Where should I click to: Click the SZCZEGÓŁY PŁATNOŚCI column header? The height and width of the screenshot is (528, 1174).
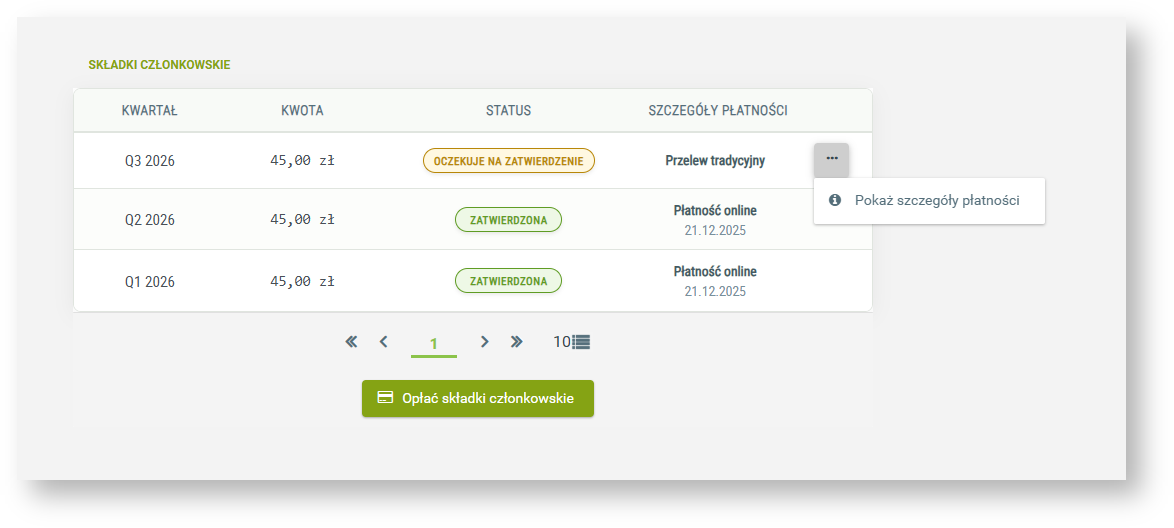click(717, 111)
